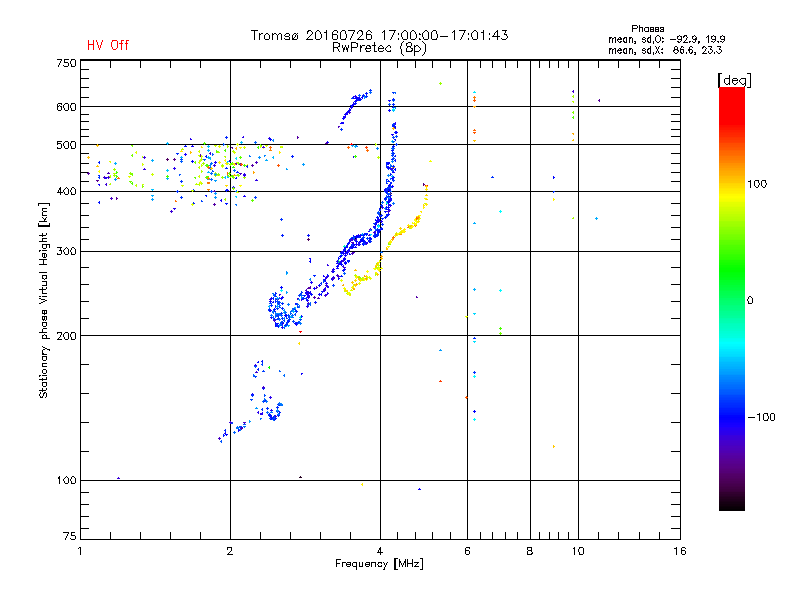Click the y-axis tick label '400'
This screenshot has height=600, width=800.
(67, 191)
